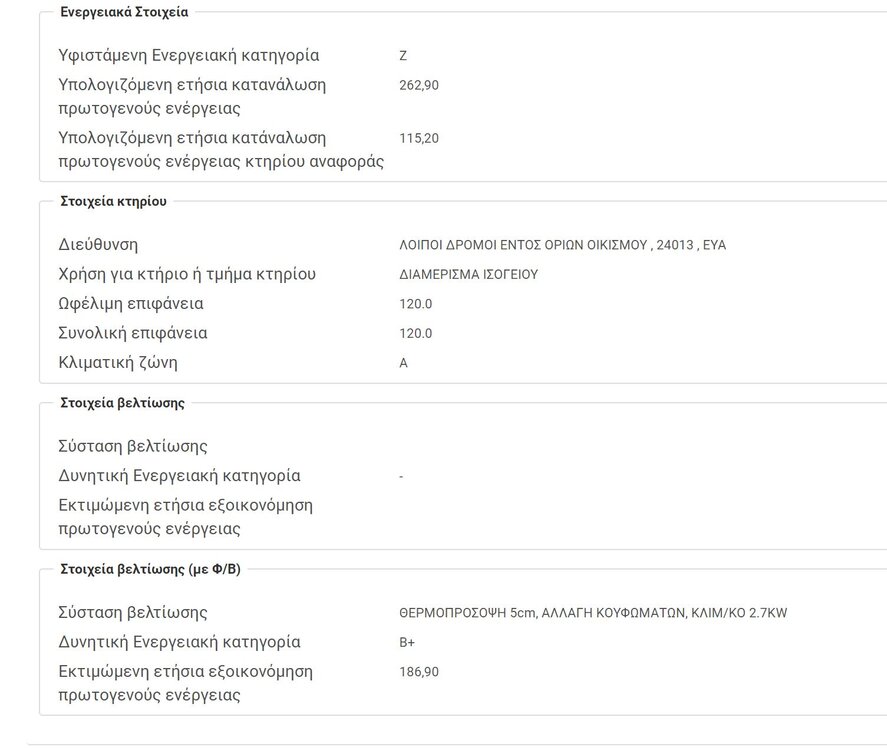The width and height of the screenshot is (887, 750).
Task: Click the Ενεργειακά Στοιχεία section header
Action: point(124,12)
